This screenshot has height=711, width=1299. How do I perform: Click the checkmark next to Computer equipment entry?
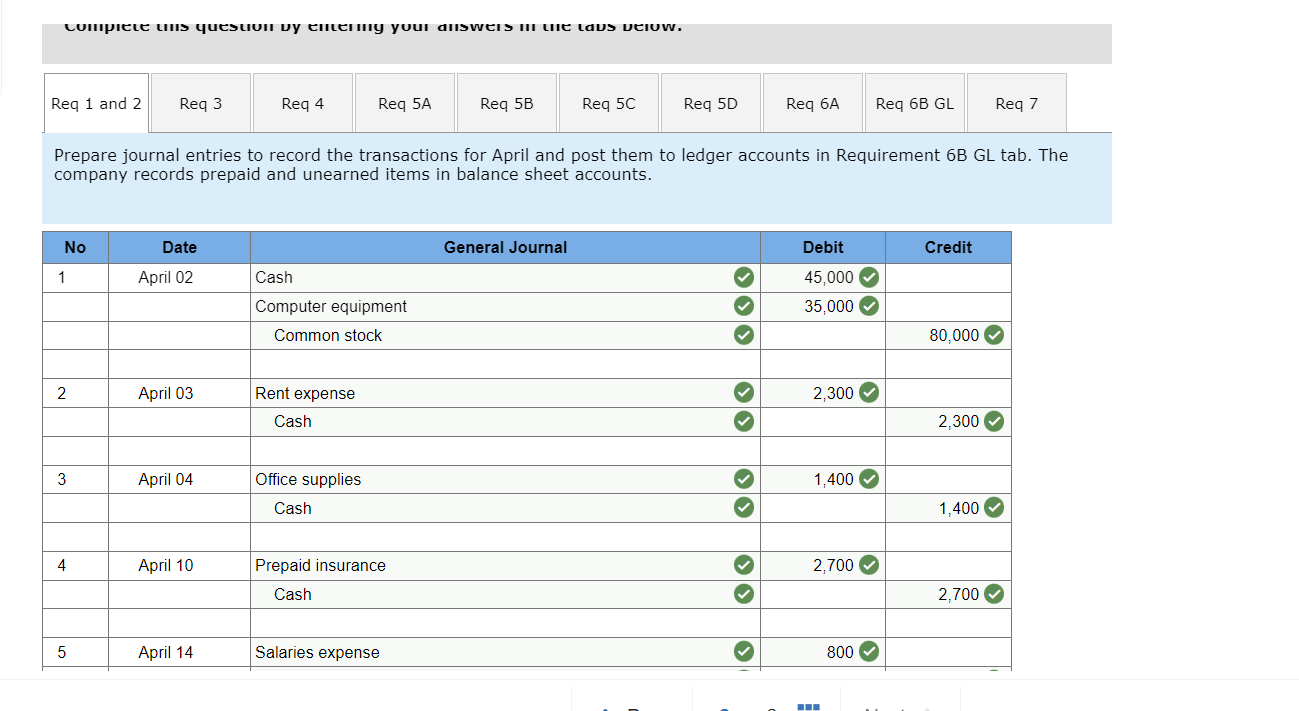pyautogui.click(x=743, y=306)
